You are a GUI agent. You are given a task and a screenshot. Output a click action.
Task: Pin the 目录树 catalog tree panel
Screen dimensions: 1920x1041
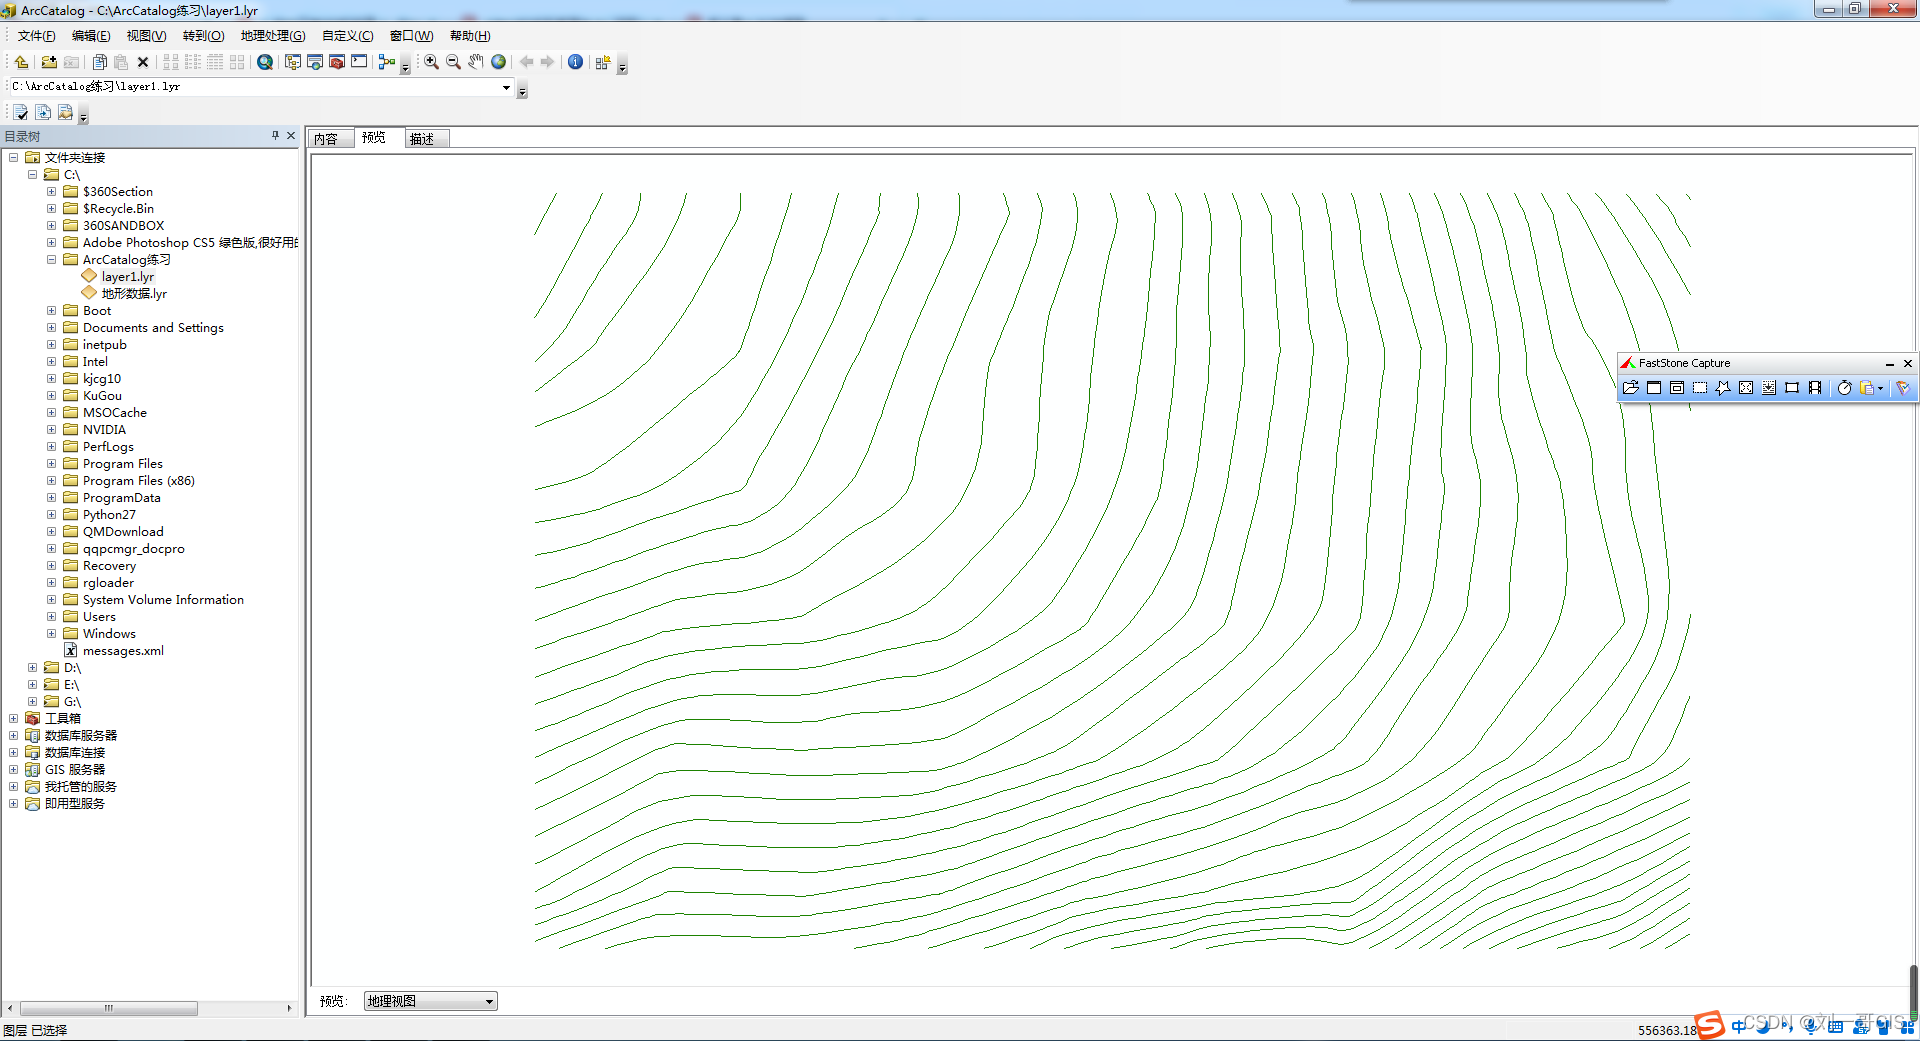275,136
